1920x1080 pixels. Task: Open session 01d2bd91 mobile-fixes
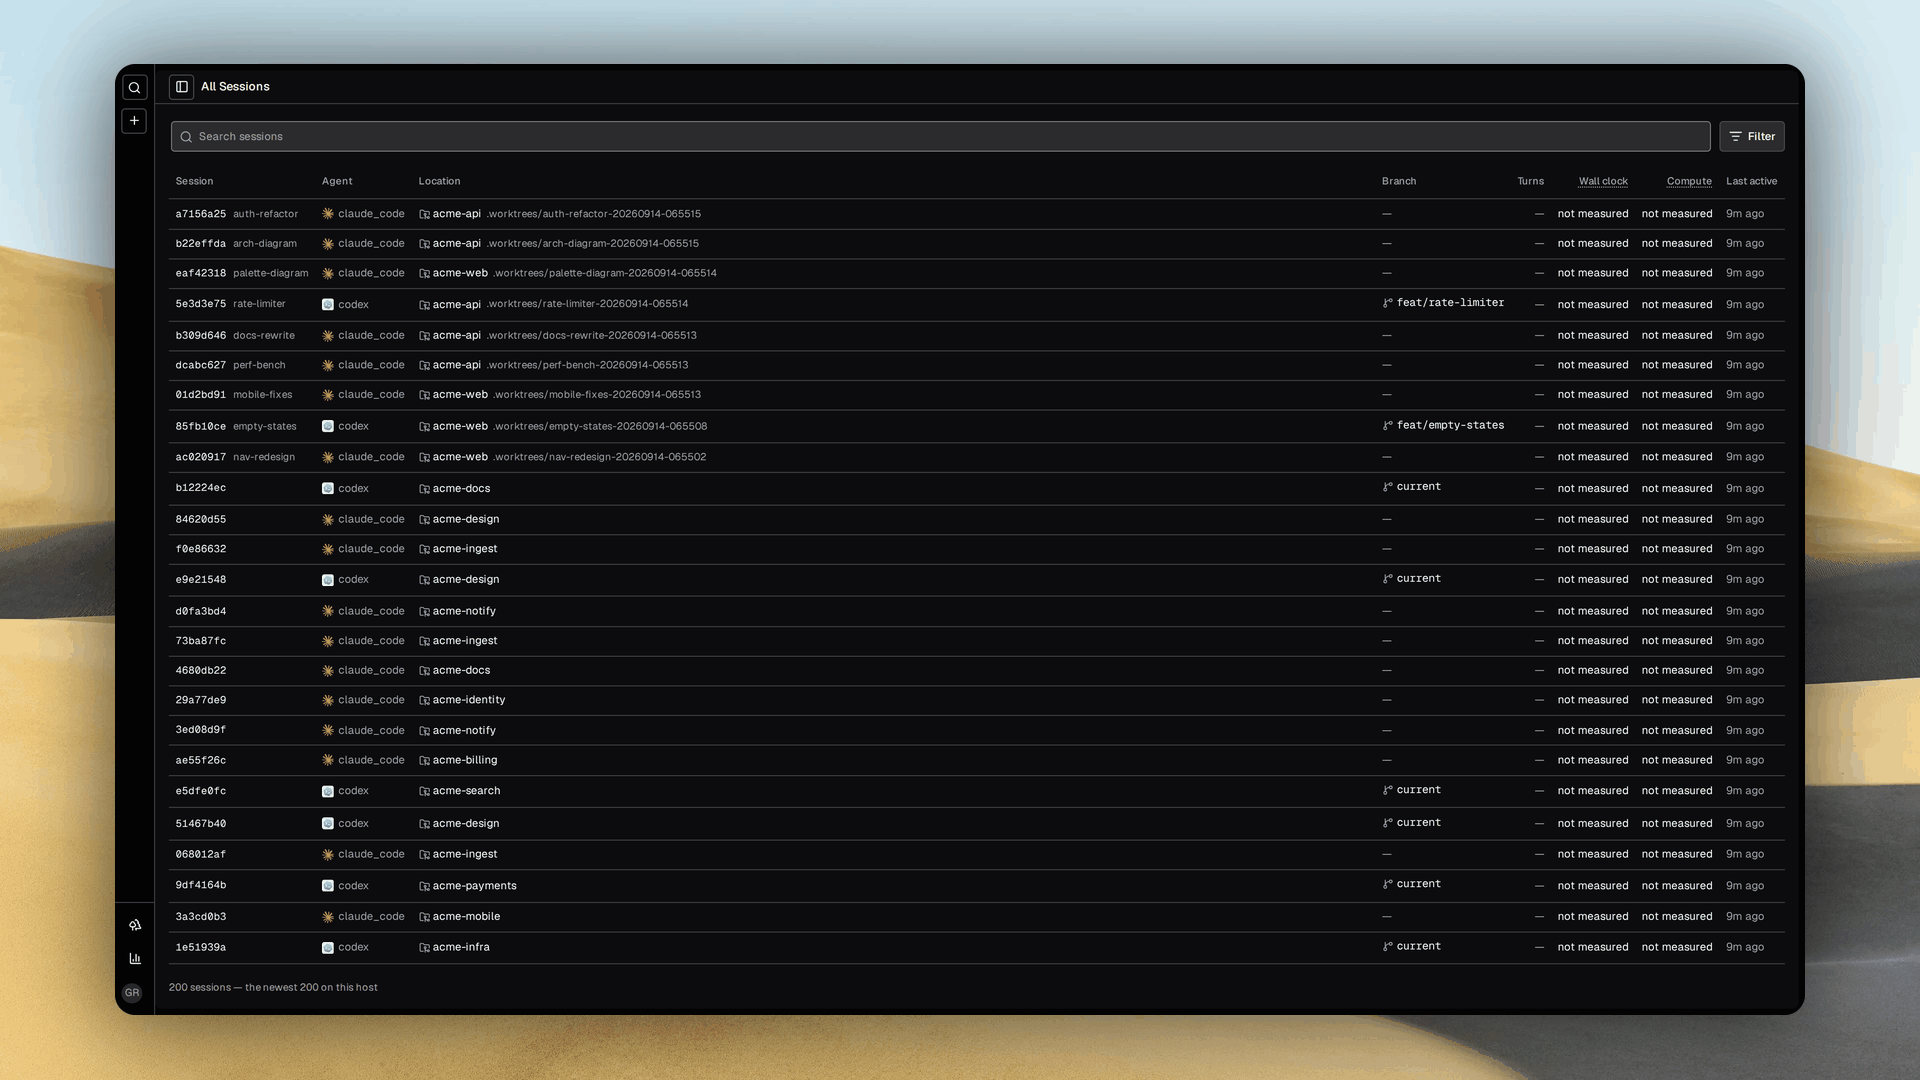(976, 395)
